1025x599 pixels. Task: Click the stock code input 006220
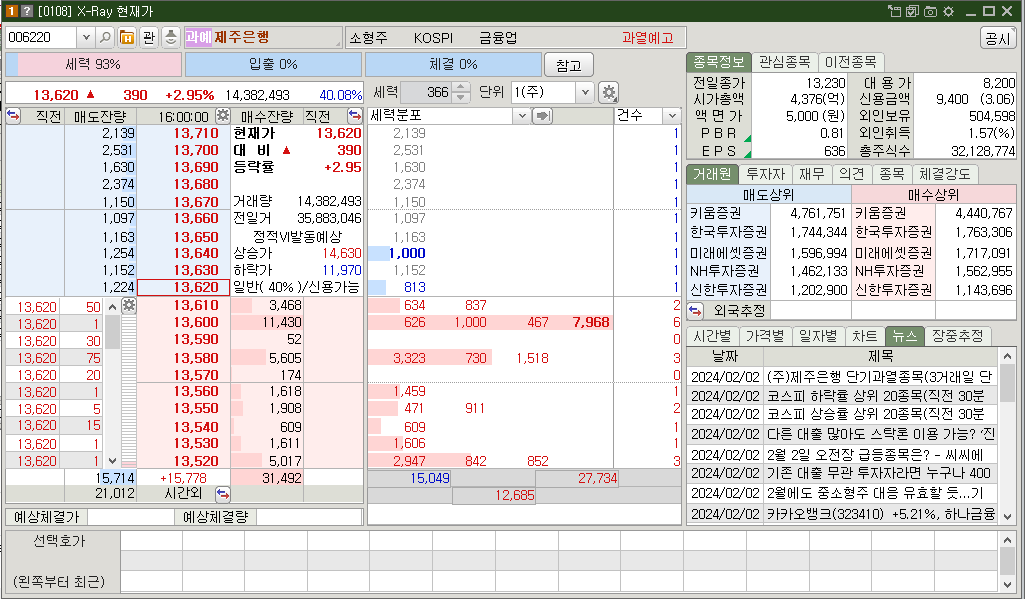pos(42,37)
